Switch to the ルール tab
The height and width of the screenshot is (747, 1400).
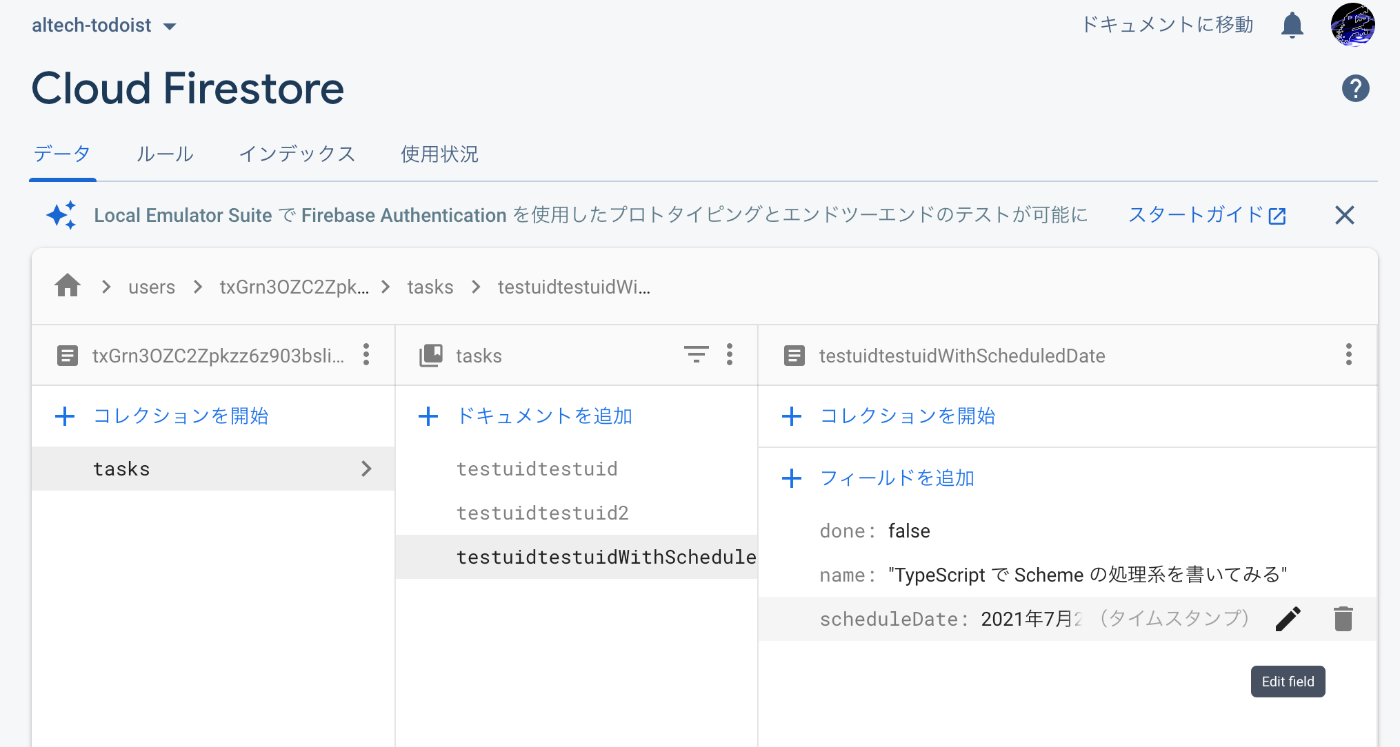tap(165, 154)
